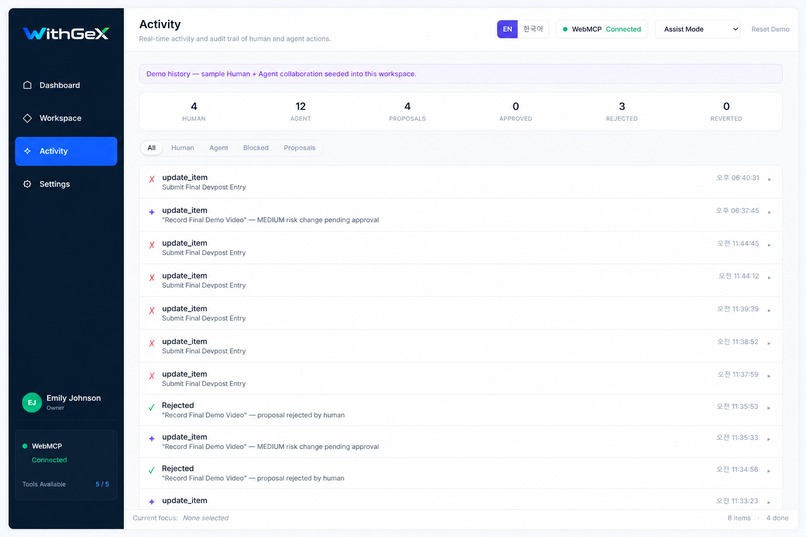Screen dimensions: 806x537
Task: Click the red X icon on 11:38:52 entry
Action: point(152,343)
